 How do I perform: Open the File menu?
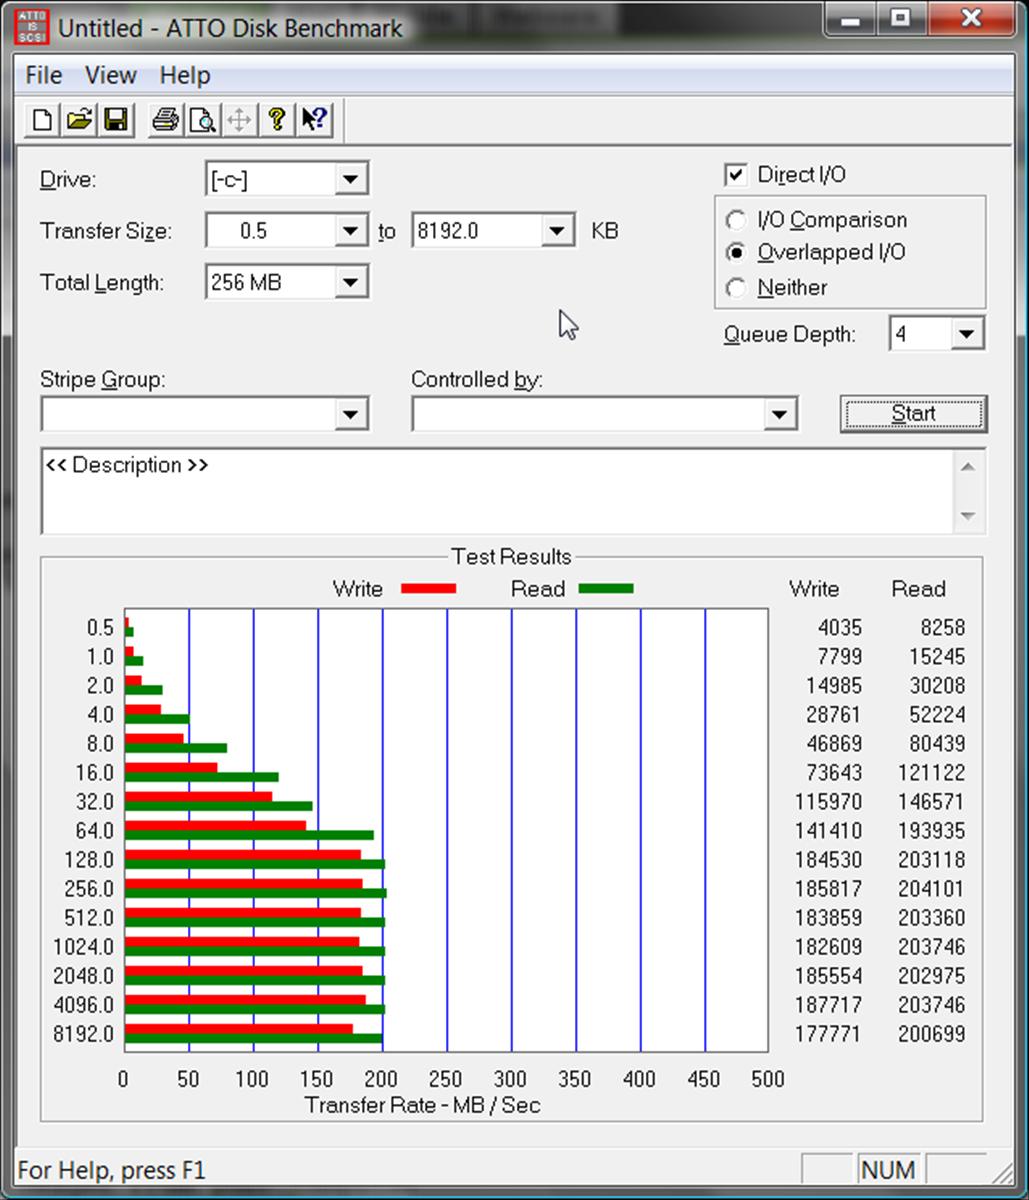coord(44,75)
